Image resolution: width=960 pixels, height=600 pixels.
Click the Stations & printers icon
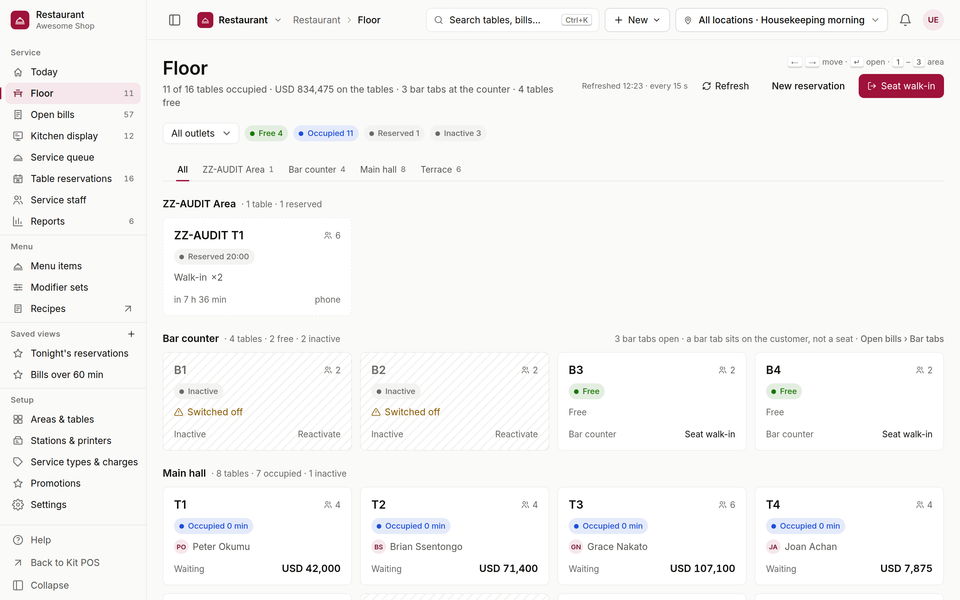18,441
